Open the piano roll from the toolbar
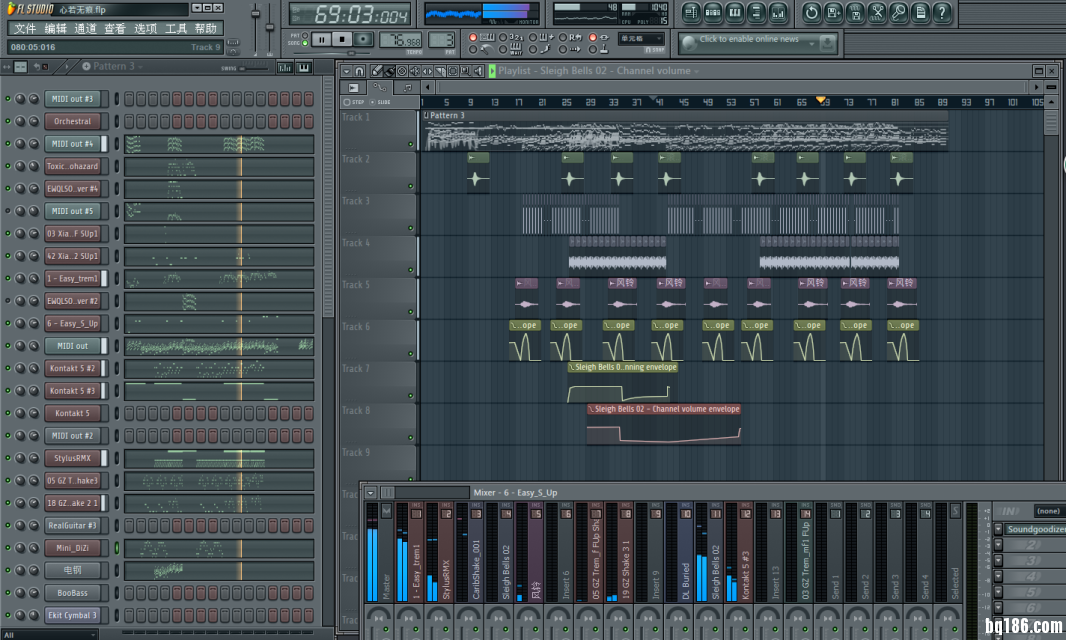This screenshot has height=640, width=1066. point(735,13)
